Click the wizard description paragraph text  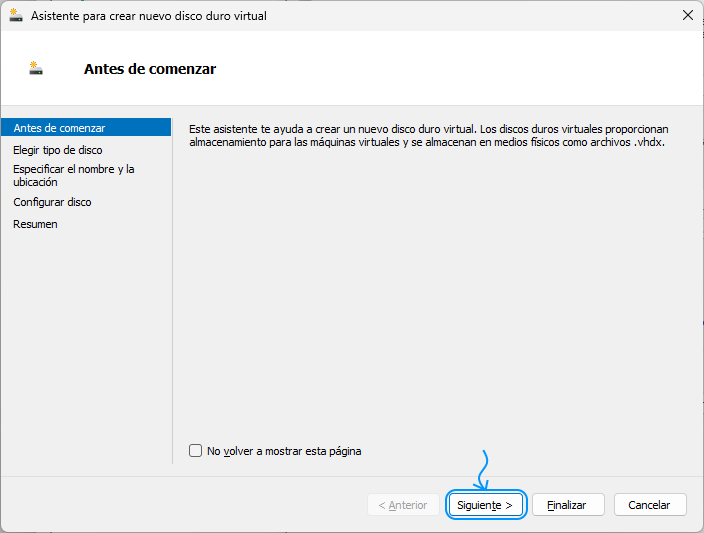pos(428,136)
